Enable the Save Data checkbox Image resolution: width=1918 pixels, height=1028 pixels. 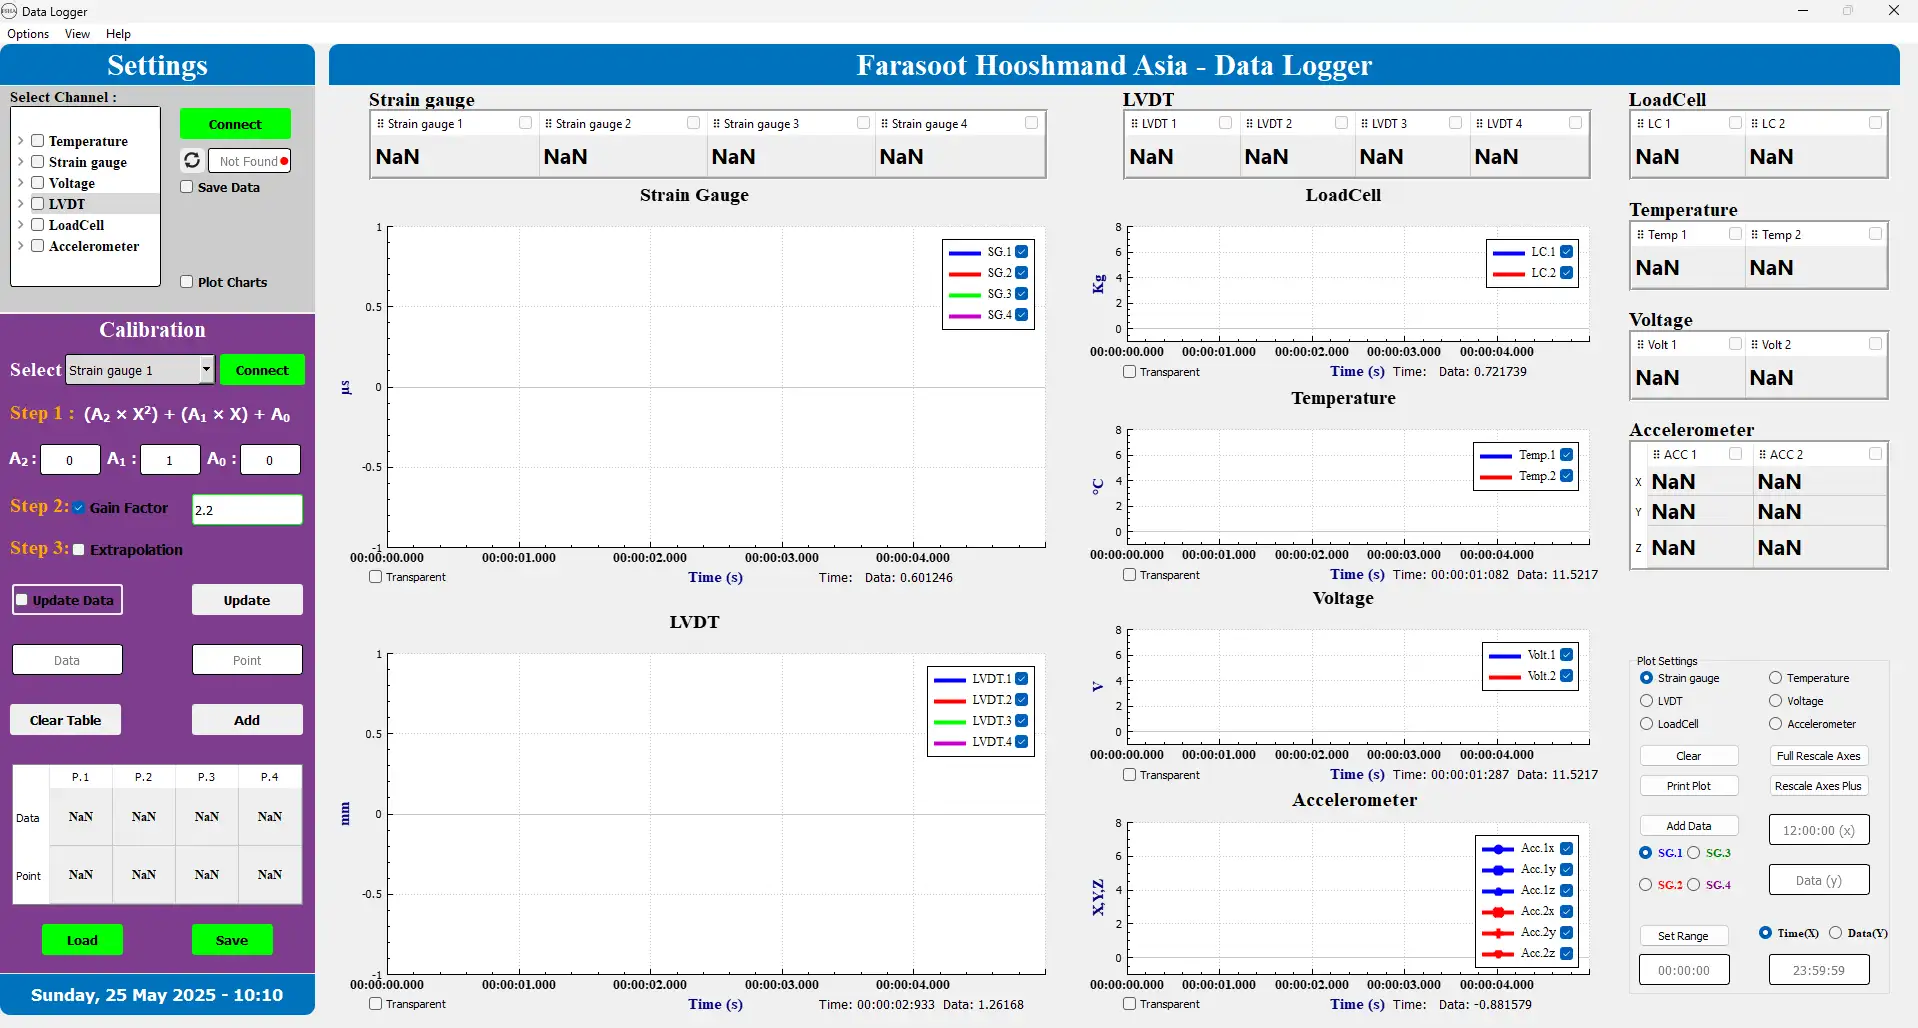tap(186, 187)
